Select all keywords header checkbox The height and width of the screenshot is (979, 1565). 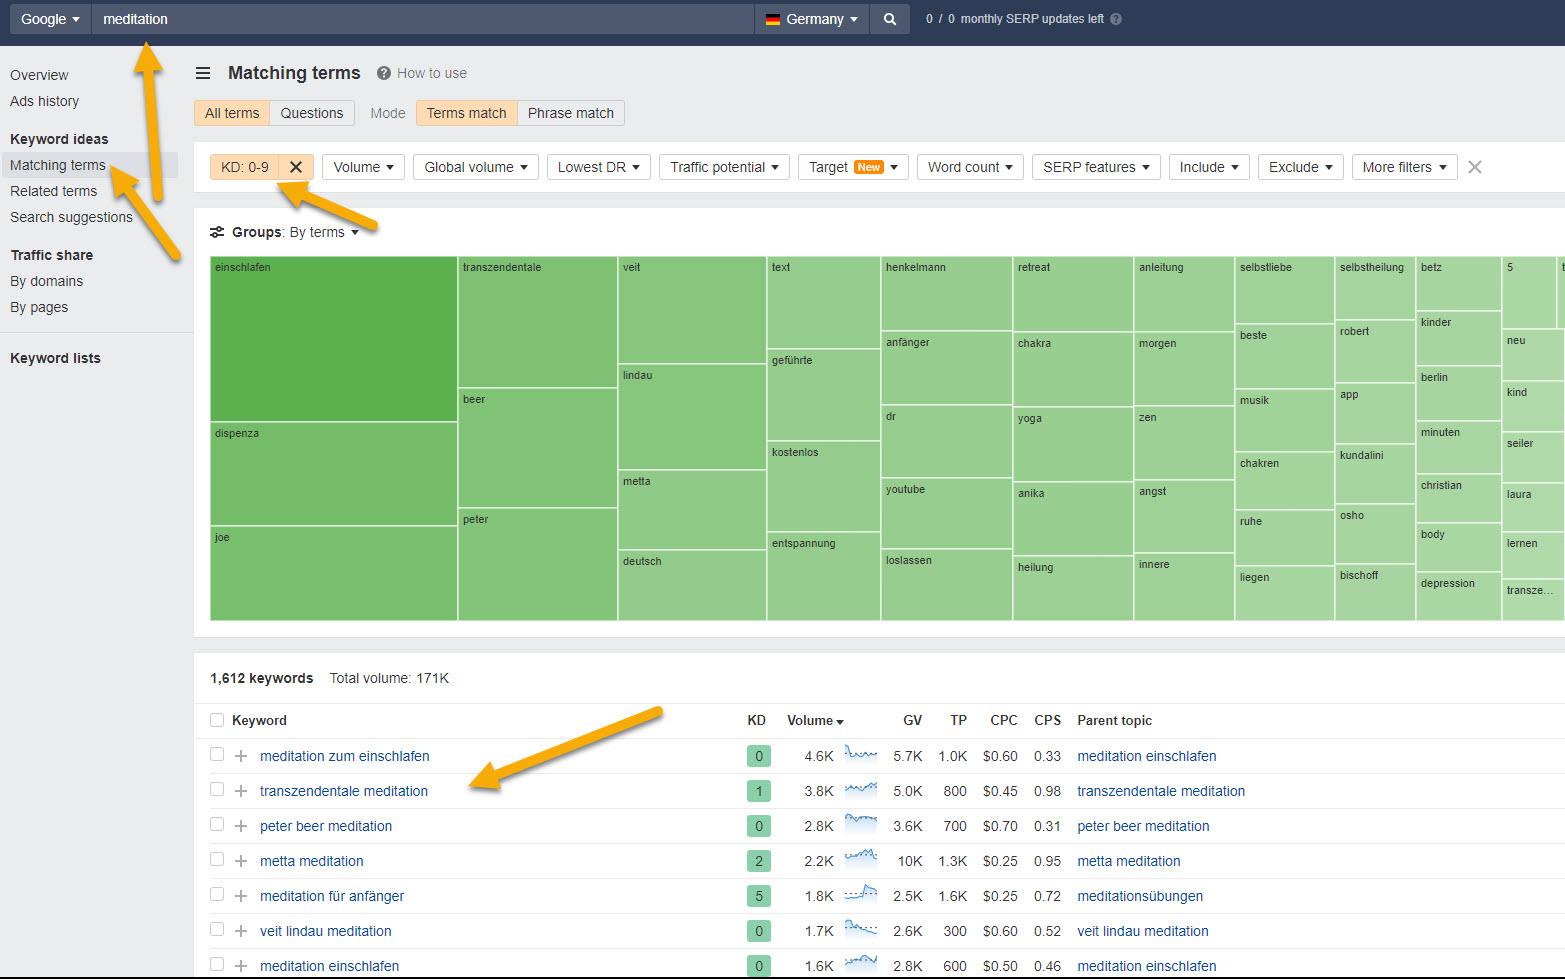(217, 720)
